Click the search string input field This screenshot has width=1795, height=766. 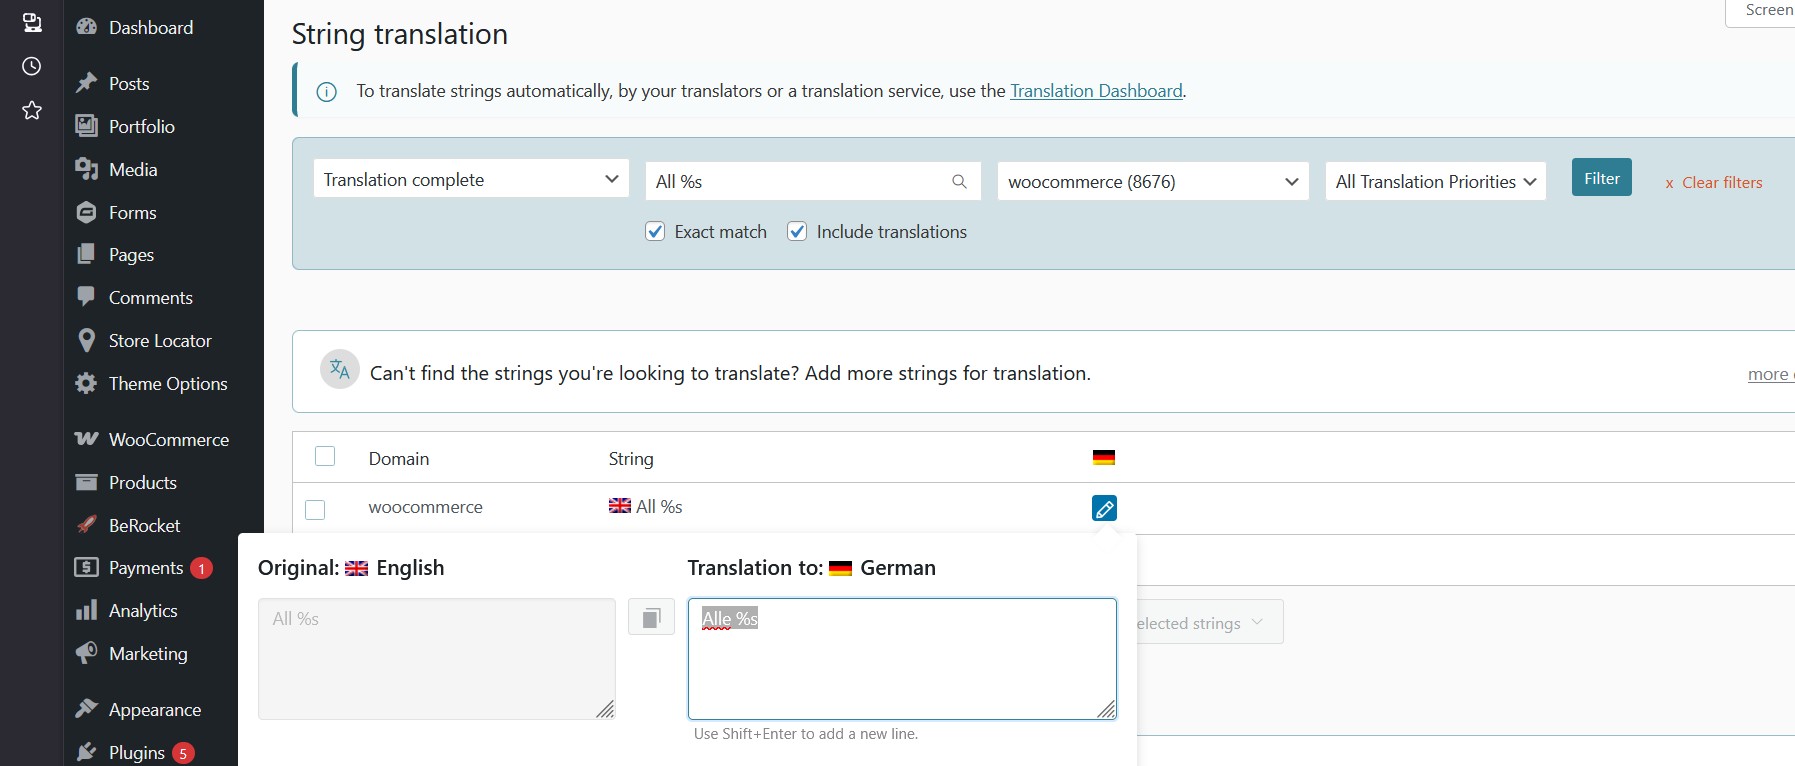pyautogui.click(x=813, y=181)
